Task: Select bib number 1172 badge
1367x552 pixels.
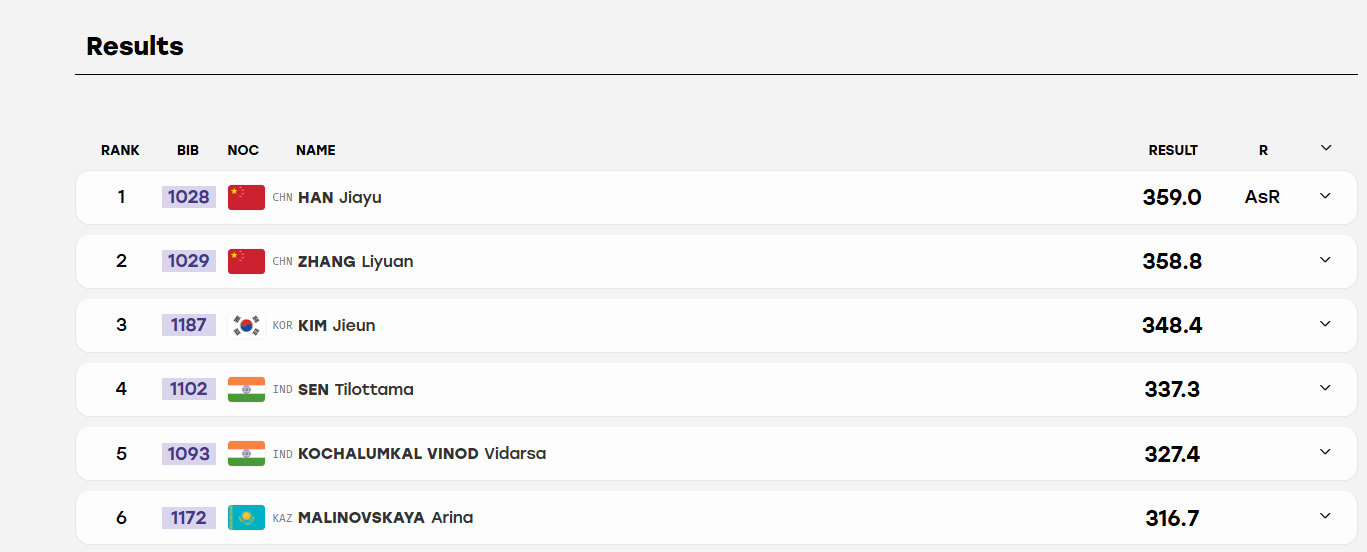Action: (x=189, y=518)
